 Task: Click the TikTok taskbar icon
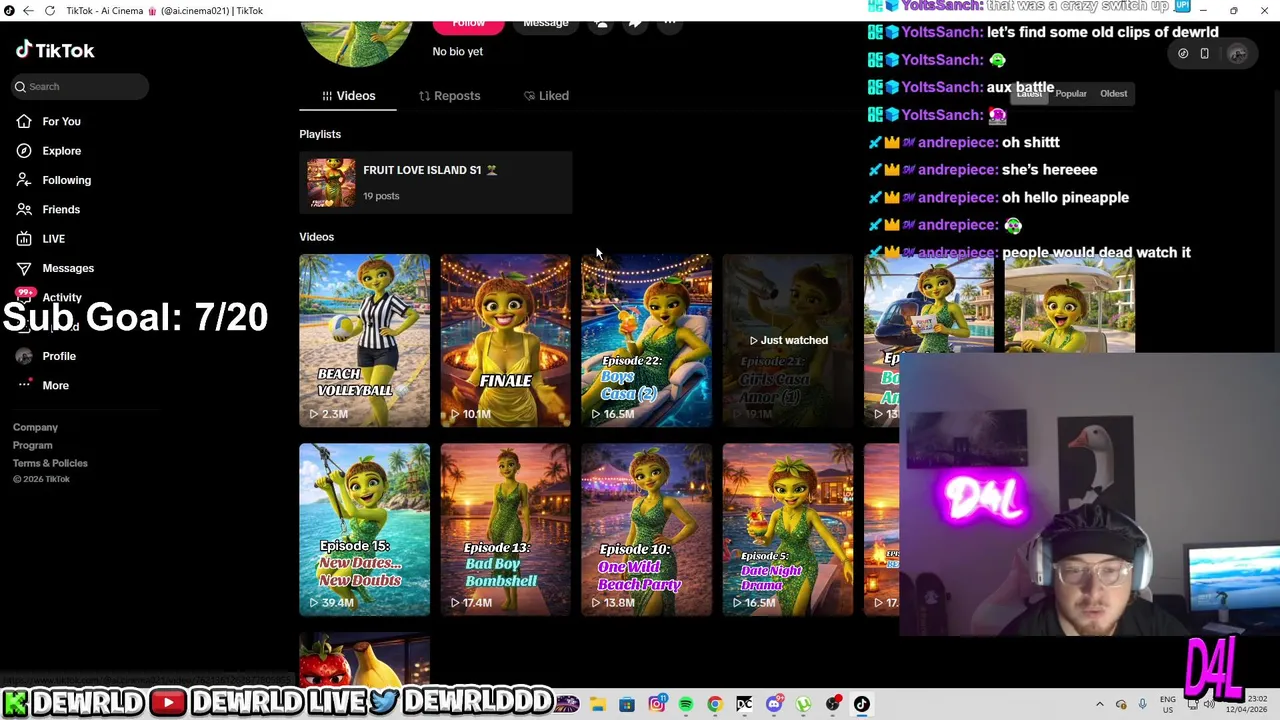click(861, 704)
